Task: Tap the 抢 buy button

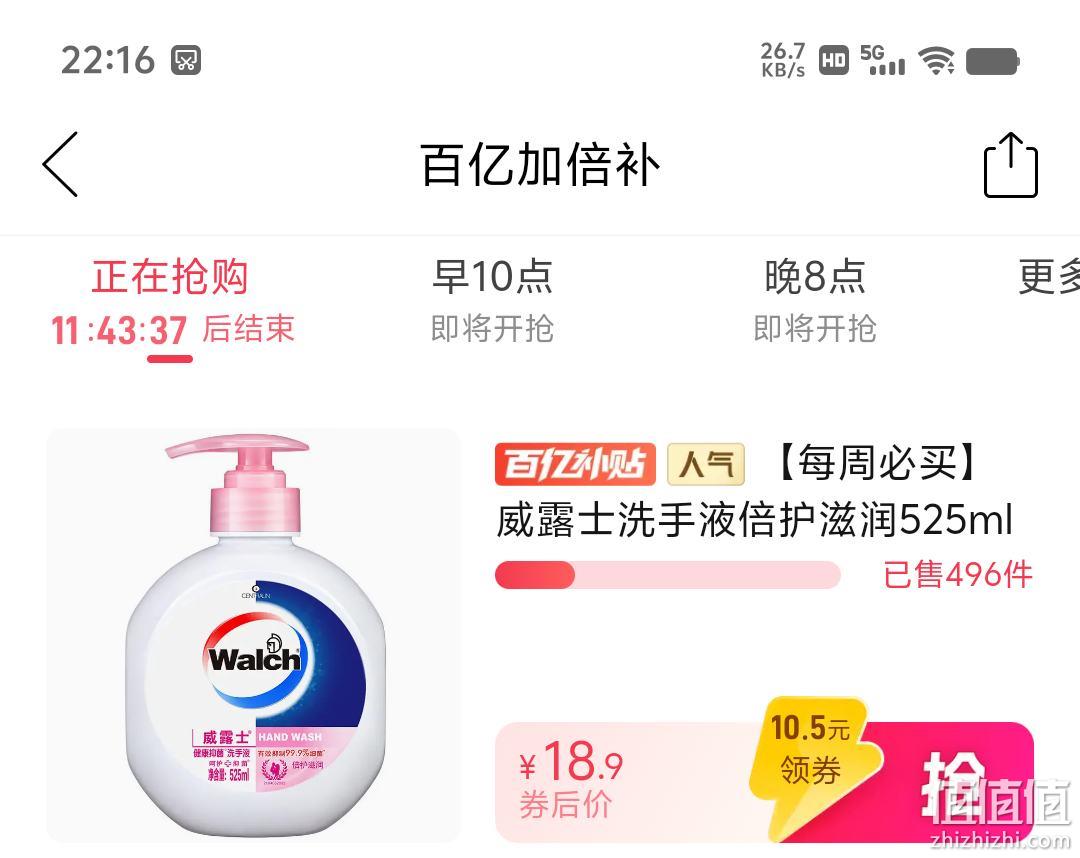Action: tap(957, 782)
